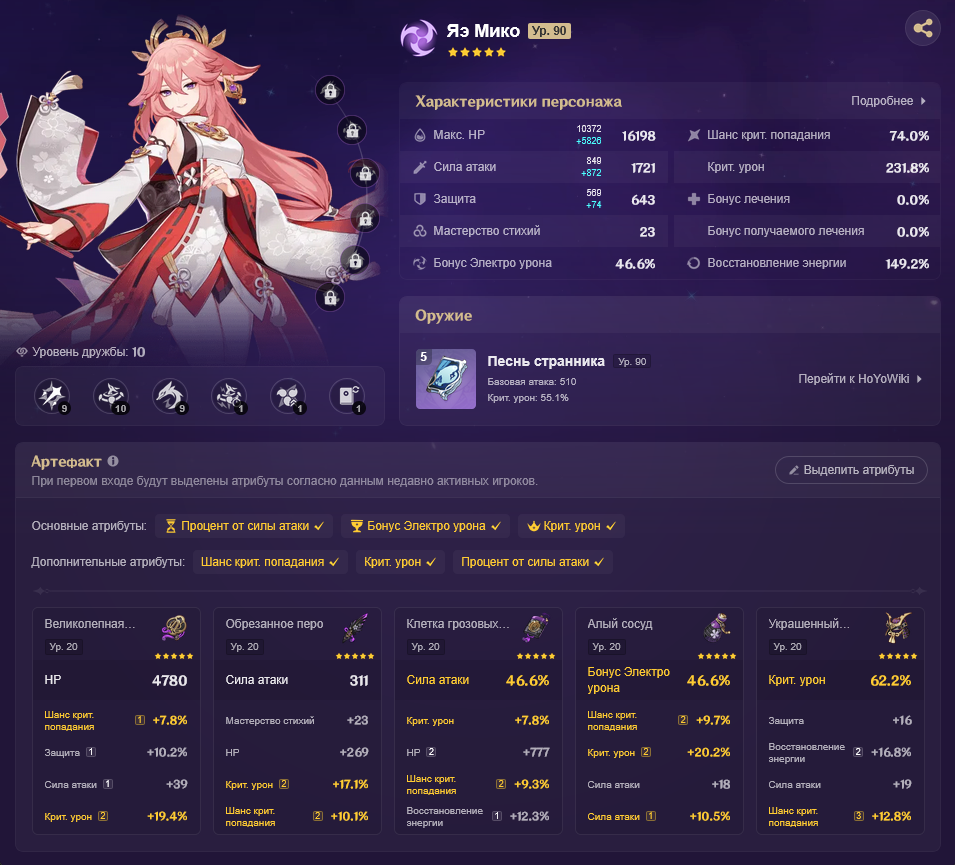Toggle Процент от силы атаки main attribute
Screen dimensions: 955x865
244,526
